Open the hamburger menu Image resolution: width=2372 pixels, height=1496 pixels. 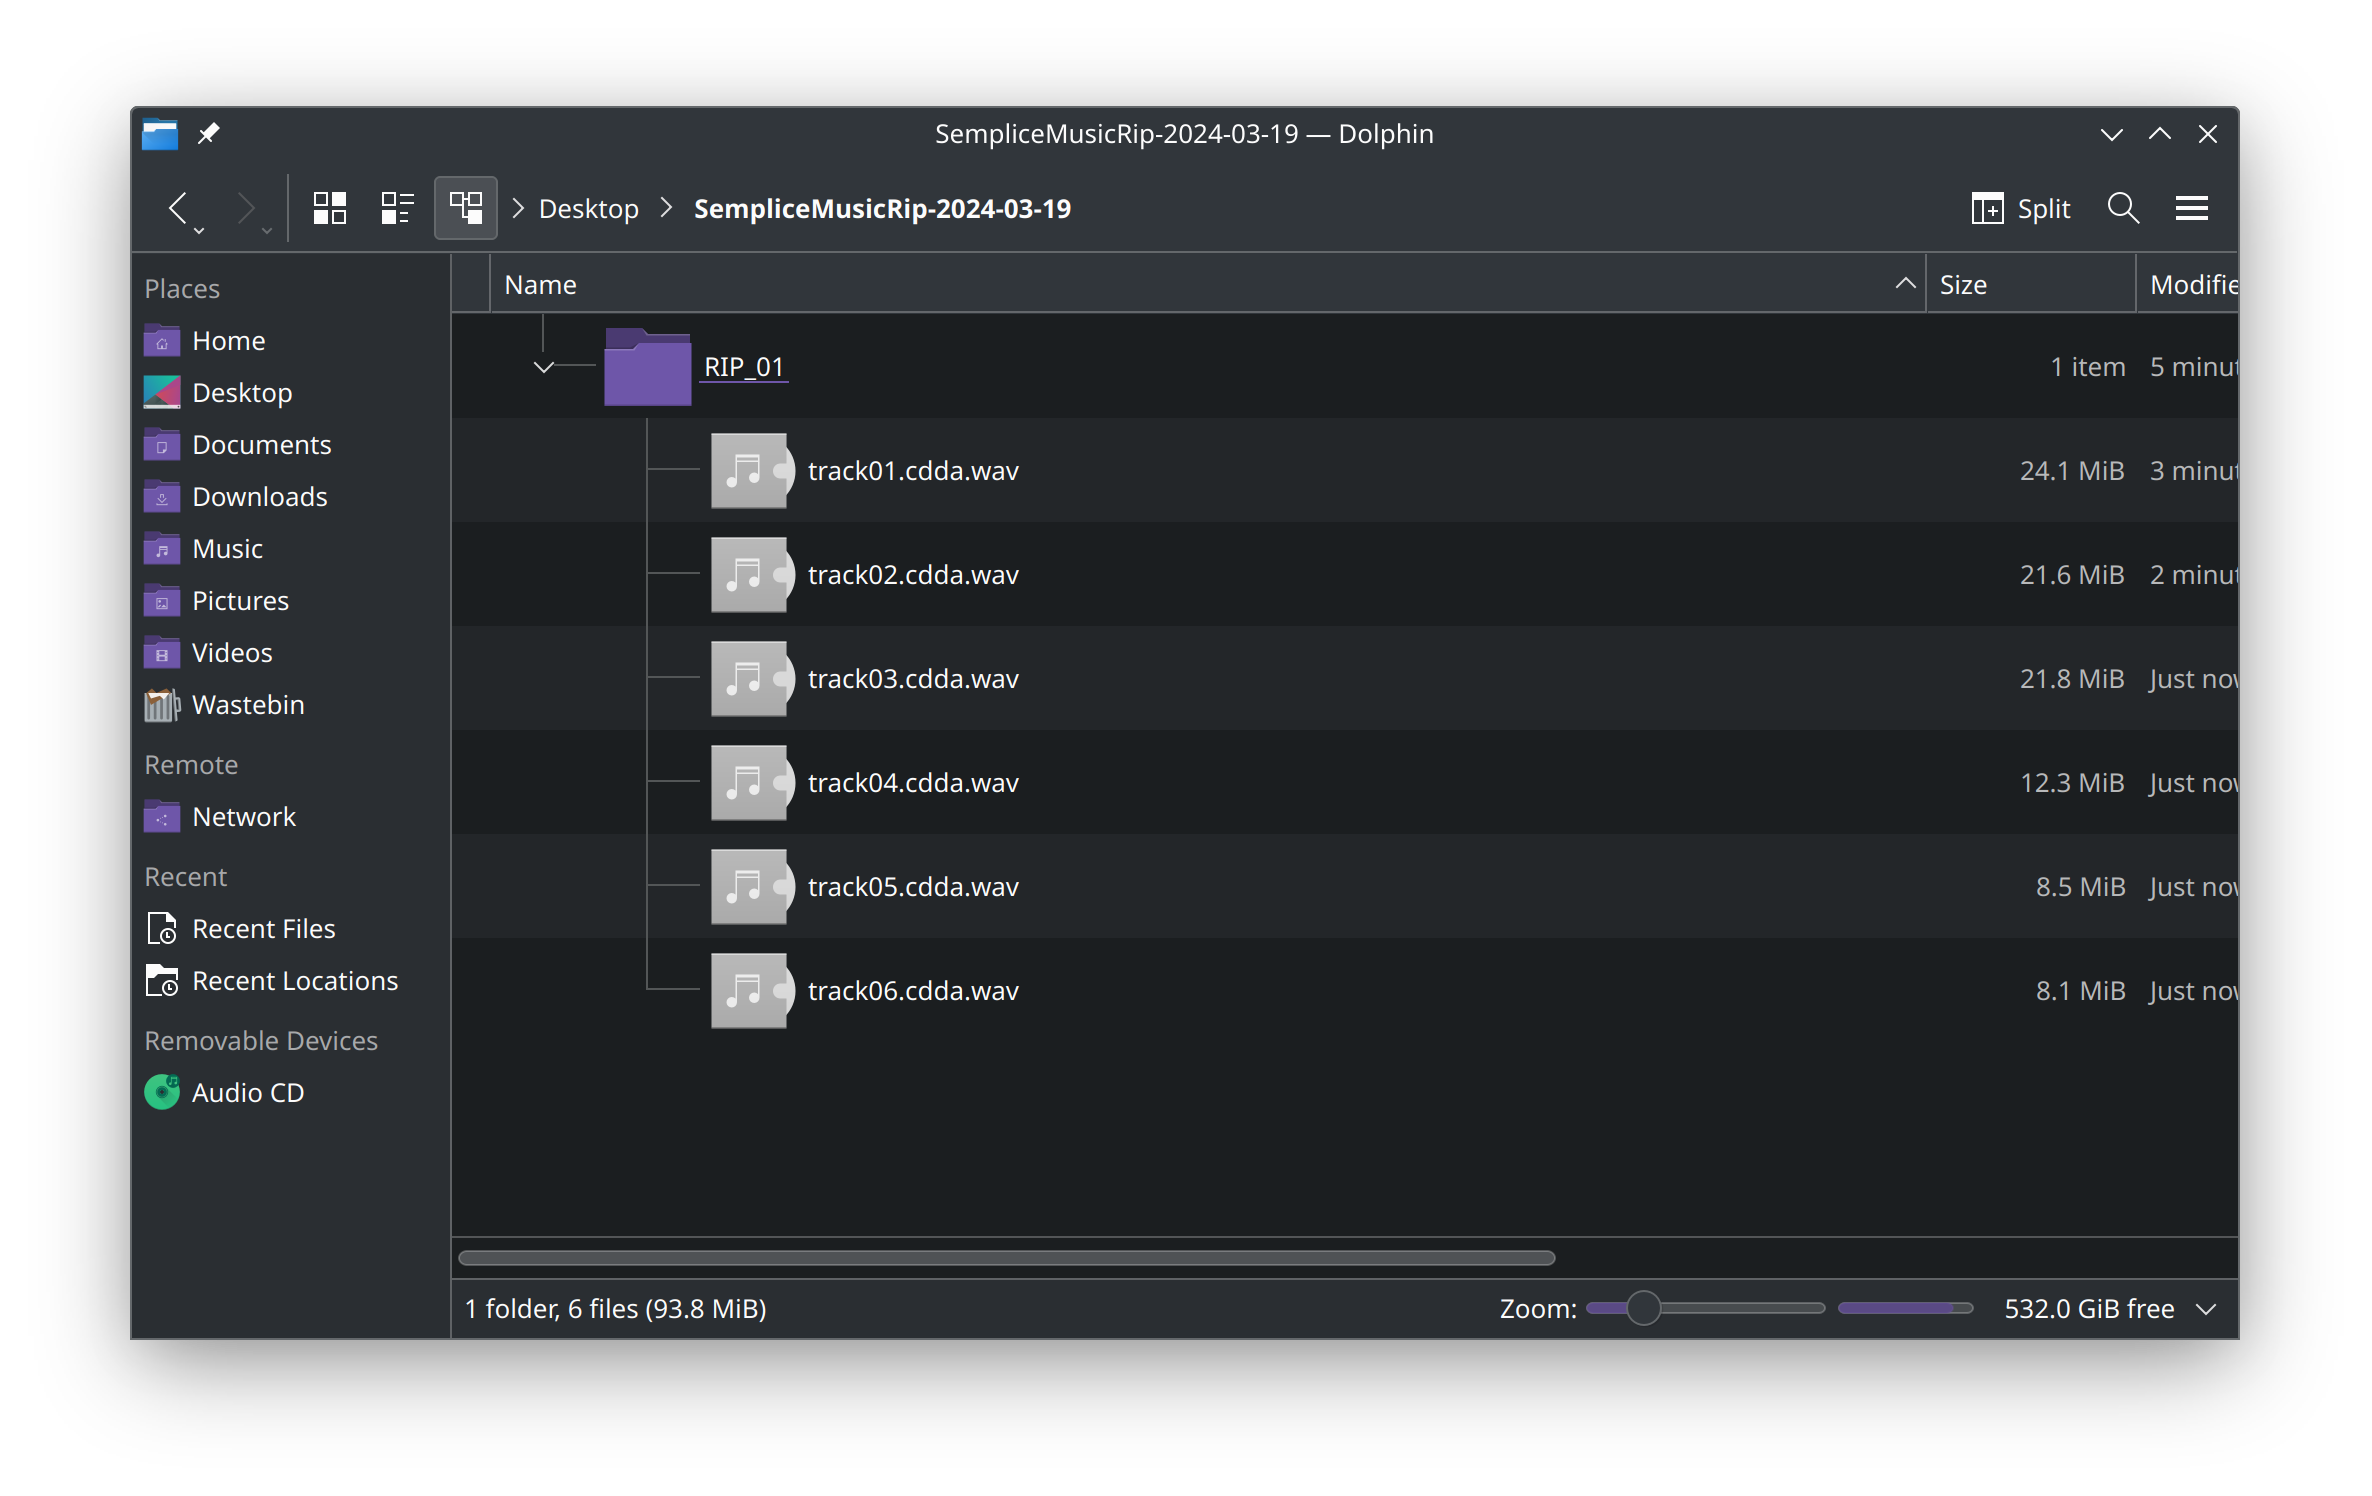point(2191,208)
